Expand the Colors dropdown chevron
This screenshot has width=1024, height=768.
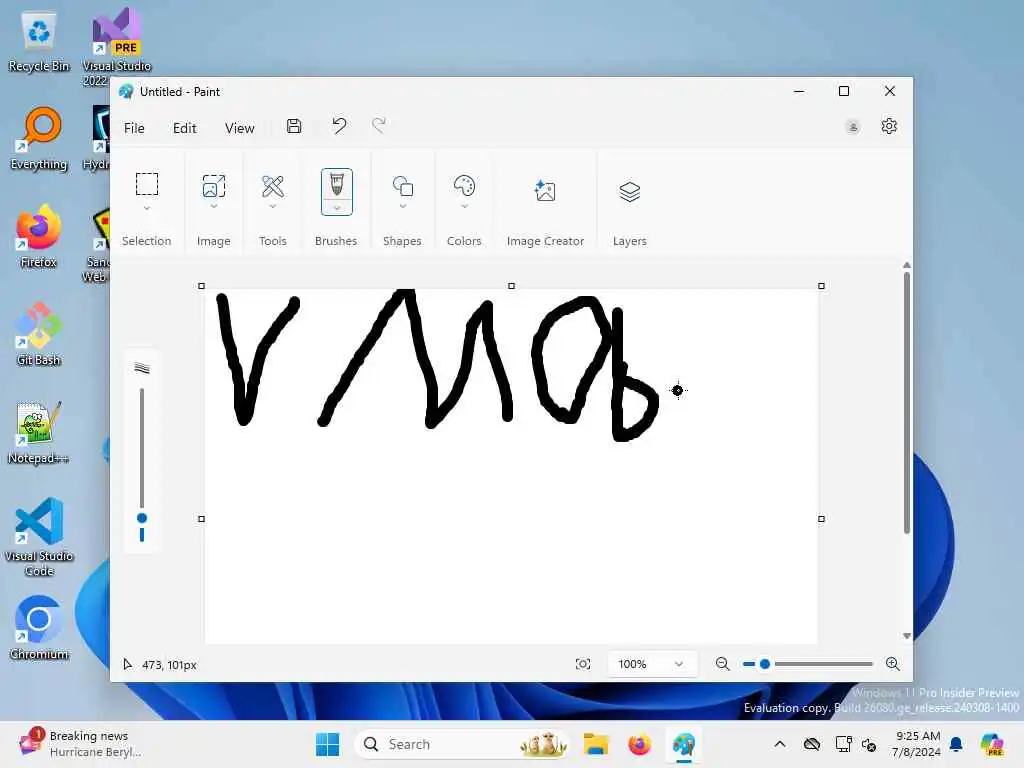[x=464, y=206]
